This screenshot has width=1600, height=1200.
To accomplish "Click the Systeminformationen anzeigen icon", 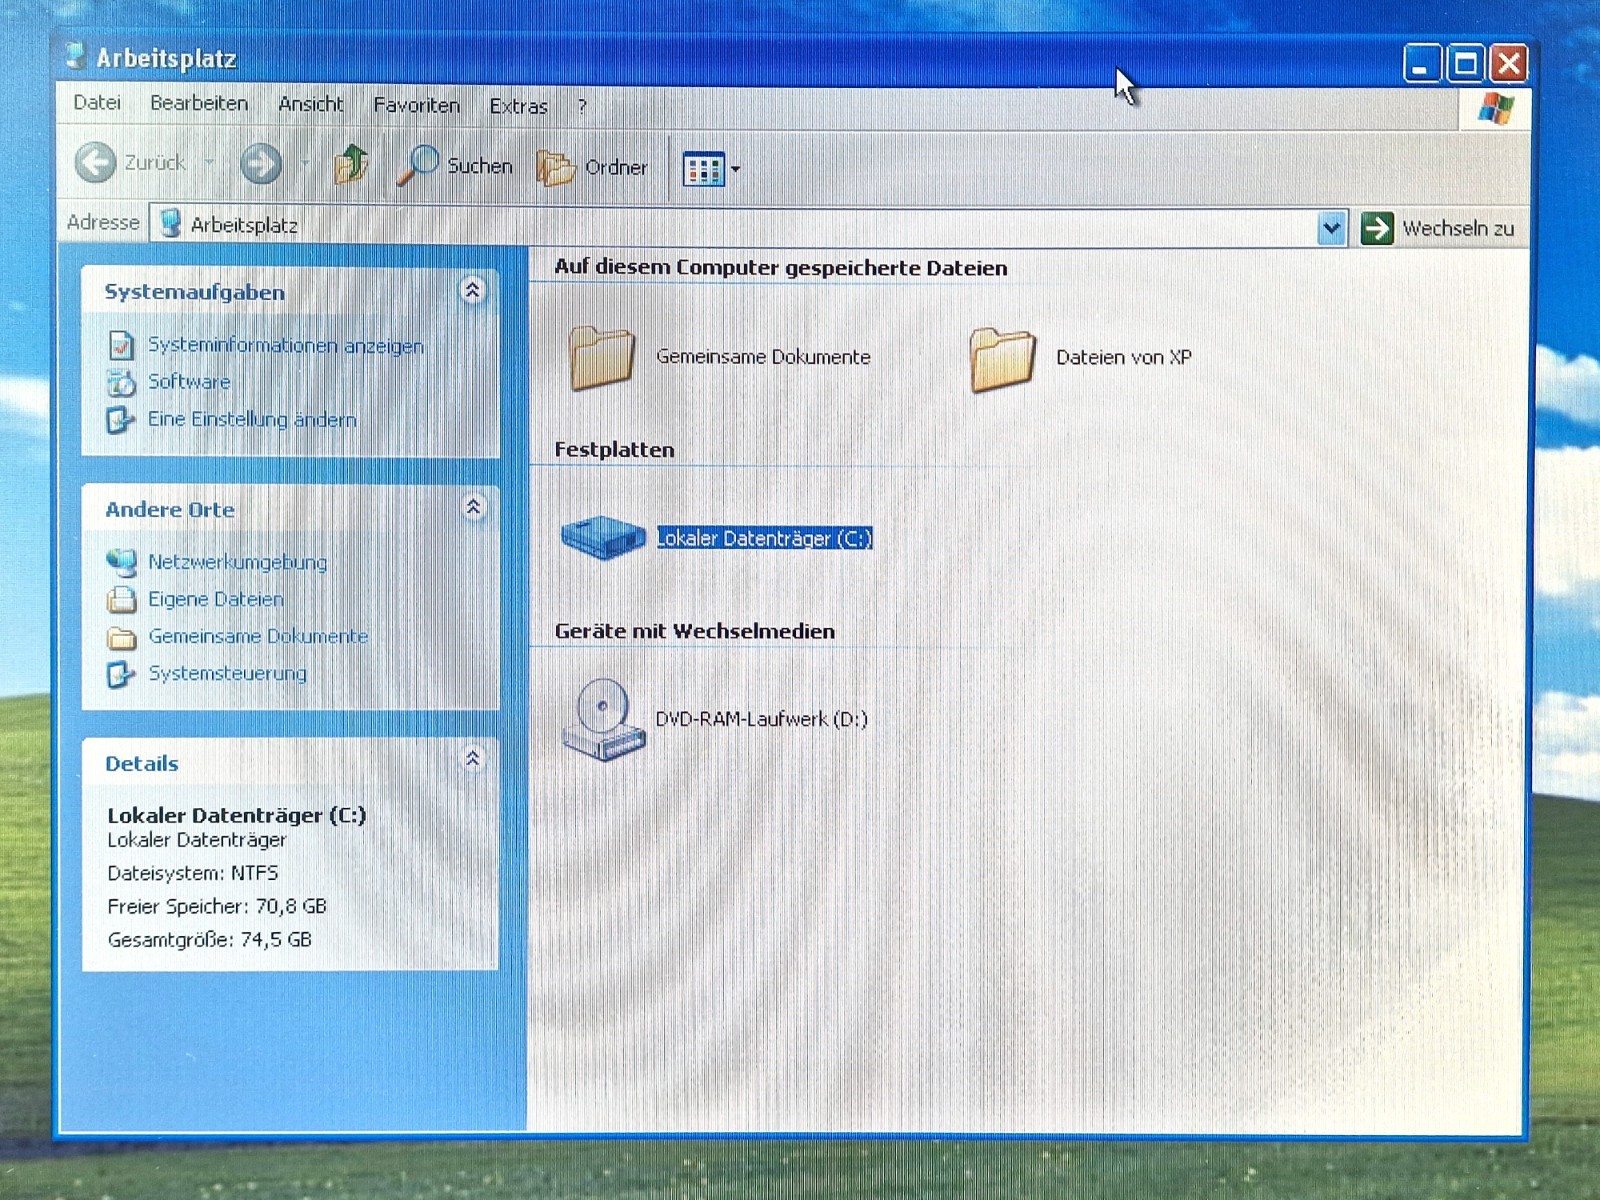I will (121, 345).
